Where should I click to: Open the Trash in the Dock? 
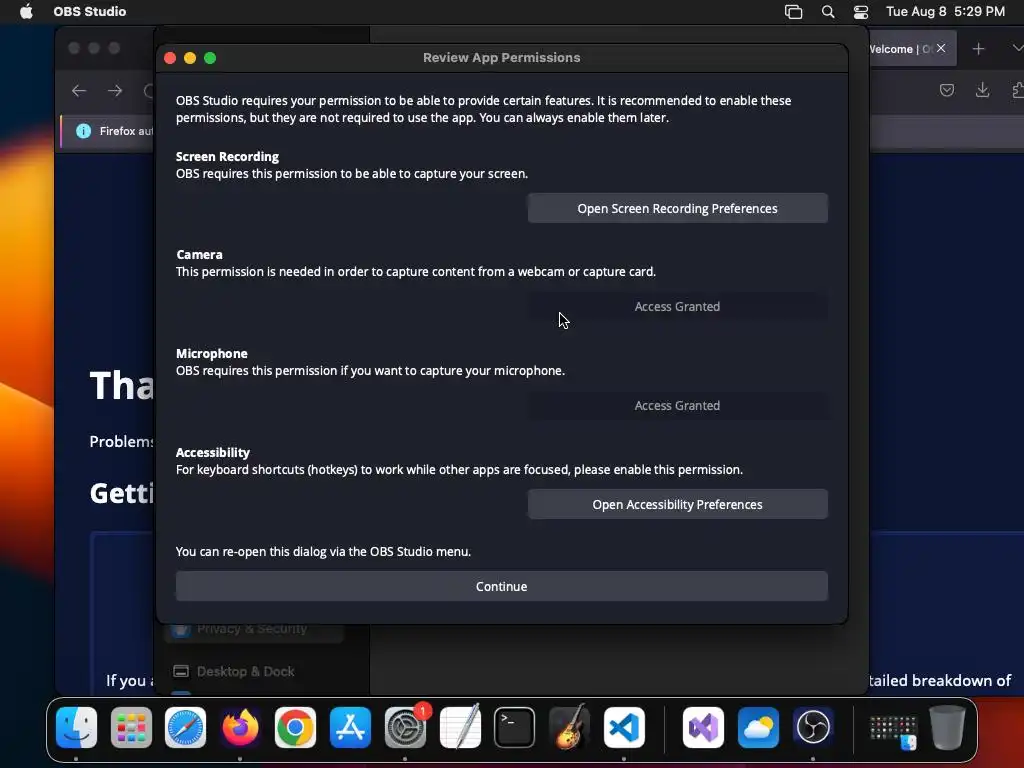coord(948,727)
